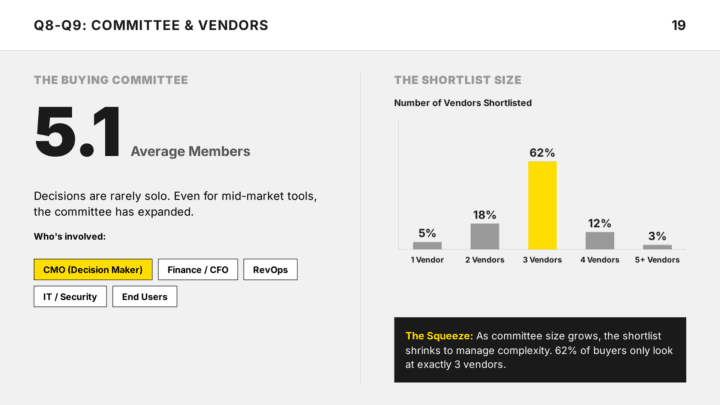Click The Buying Committee heading
This screenshot has width=720, height=405.
111,80
